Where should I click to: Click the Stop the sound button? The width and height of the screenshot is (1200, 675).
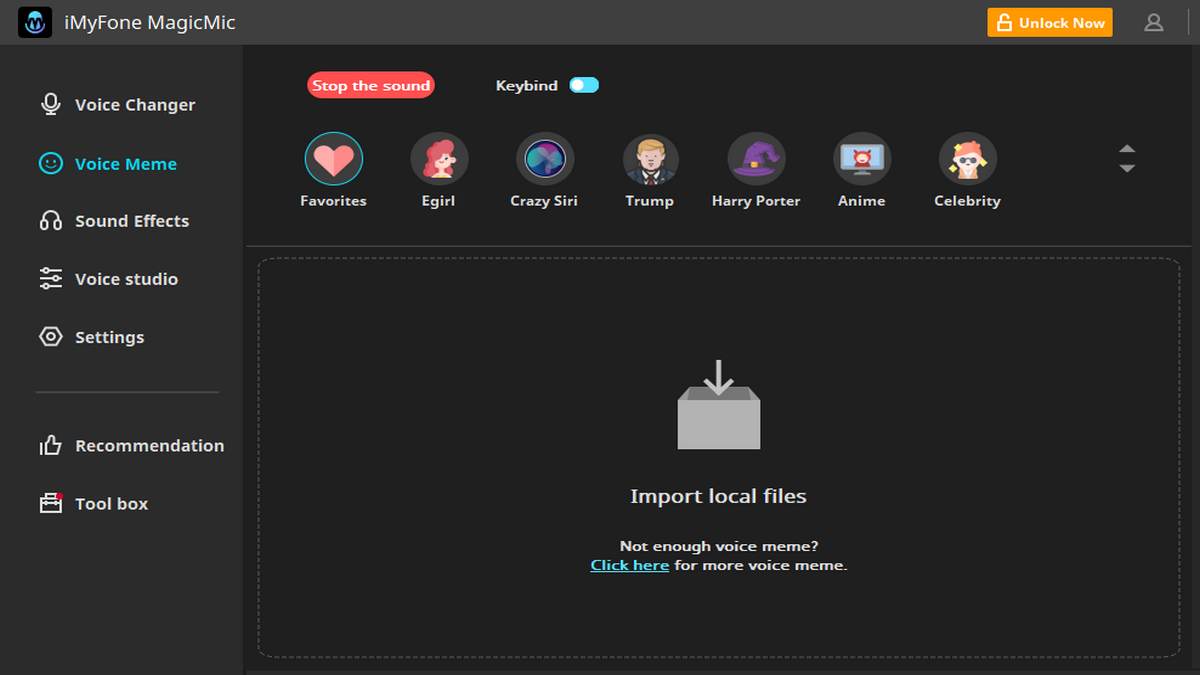point(371,85)
